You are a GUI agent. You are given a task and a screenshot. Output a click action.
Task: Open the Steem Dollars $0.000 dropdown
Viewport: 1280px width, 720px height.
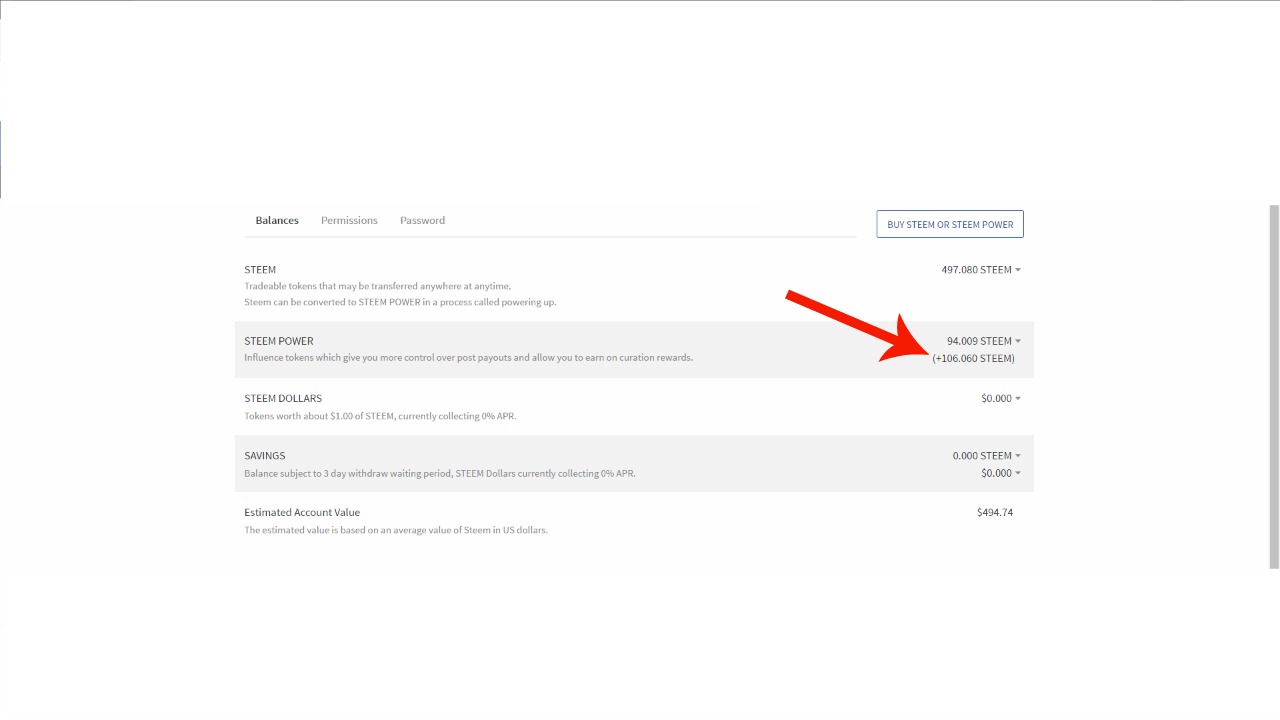[x=1001, y=398]
